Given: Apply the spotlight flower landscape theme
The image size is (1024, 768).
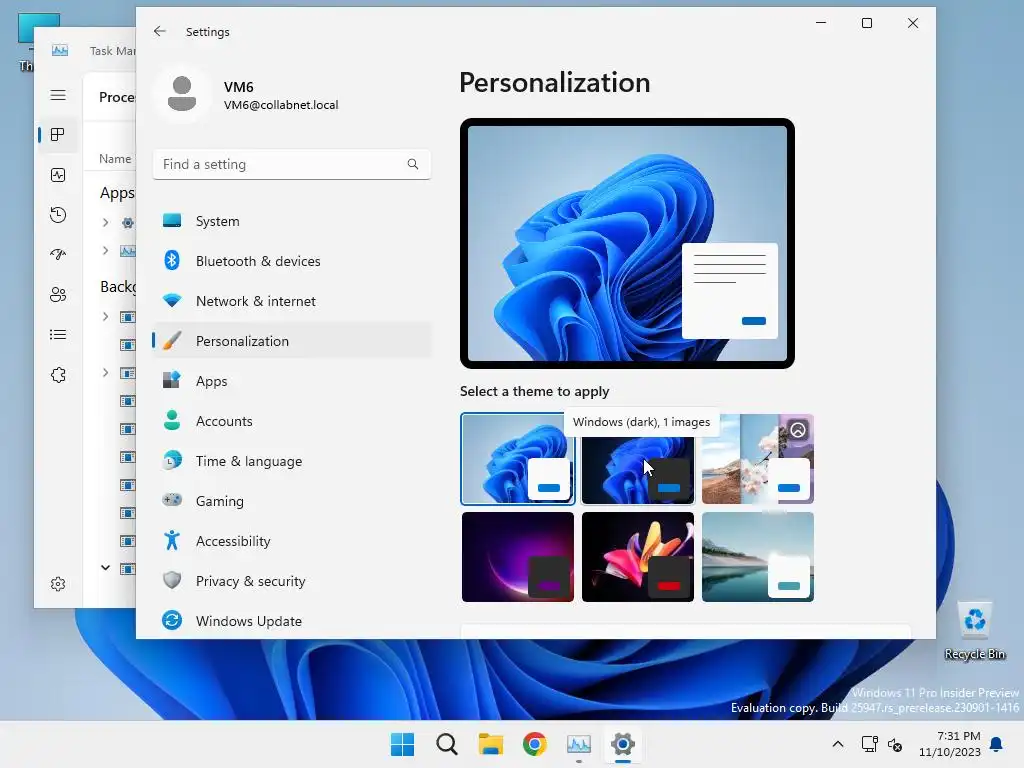Looking at the screenshot, I should pos(758,459).
